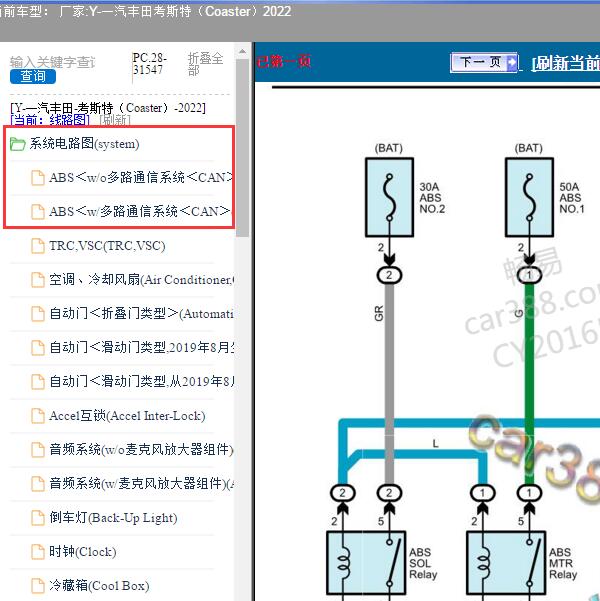Click the 查询 search button
Image resolution: width=600 pixels, height=601 pixels.
point(33,76)
